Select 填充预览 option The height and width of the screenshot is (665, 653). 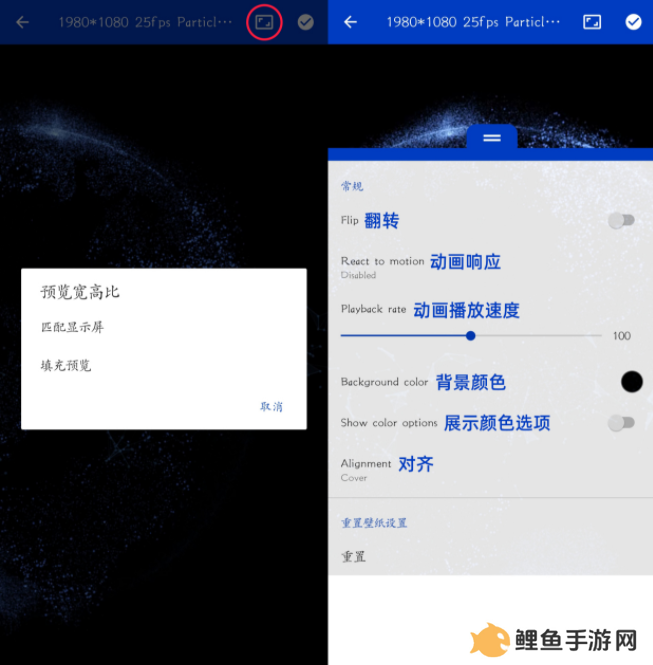click(x=66, y=365)
